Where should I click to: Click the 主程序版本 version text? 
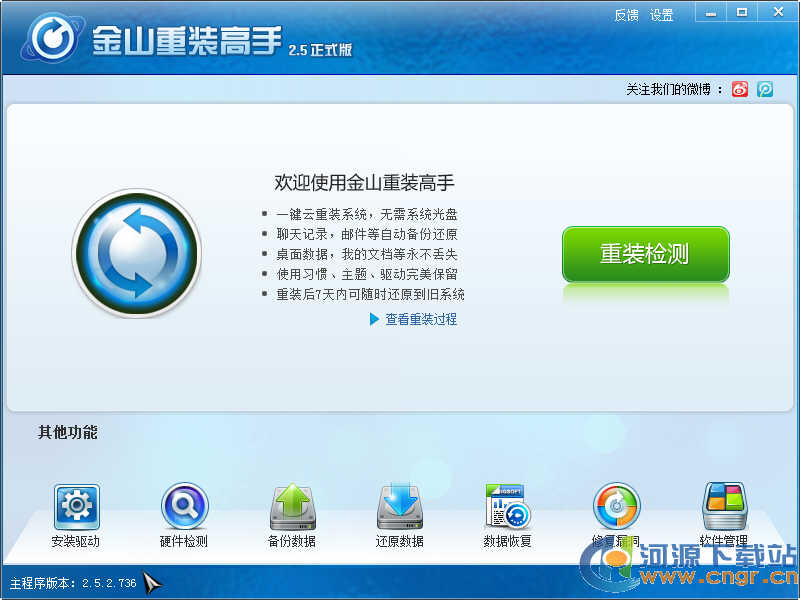point(73,583)
